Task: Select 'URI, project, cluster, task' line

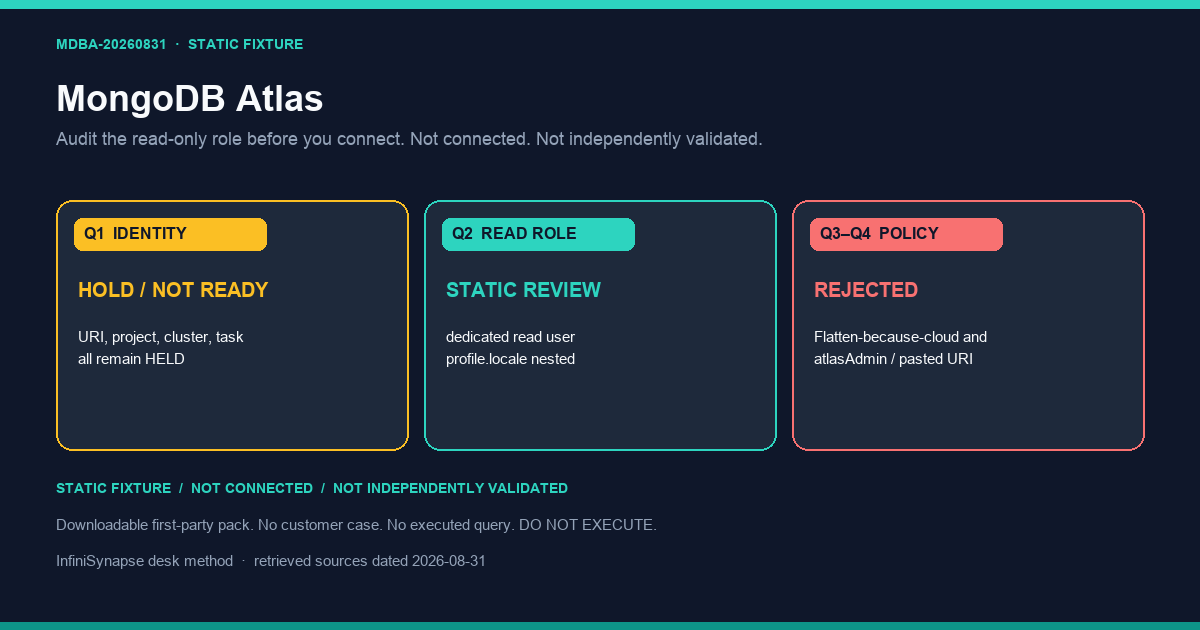Action: (x=161, y=337)
